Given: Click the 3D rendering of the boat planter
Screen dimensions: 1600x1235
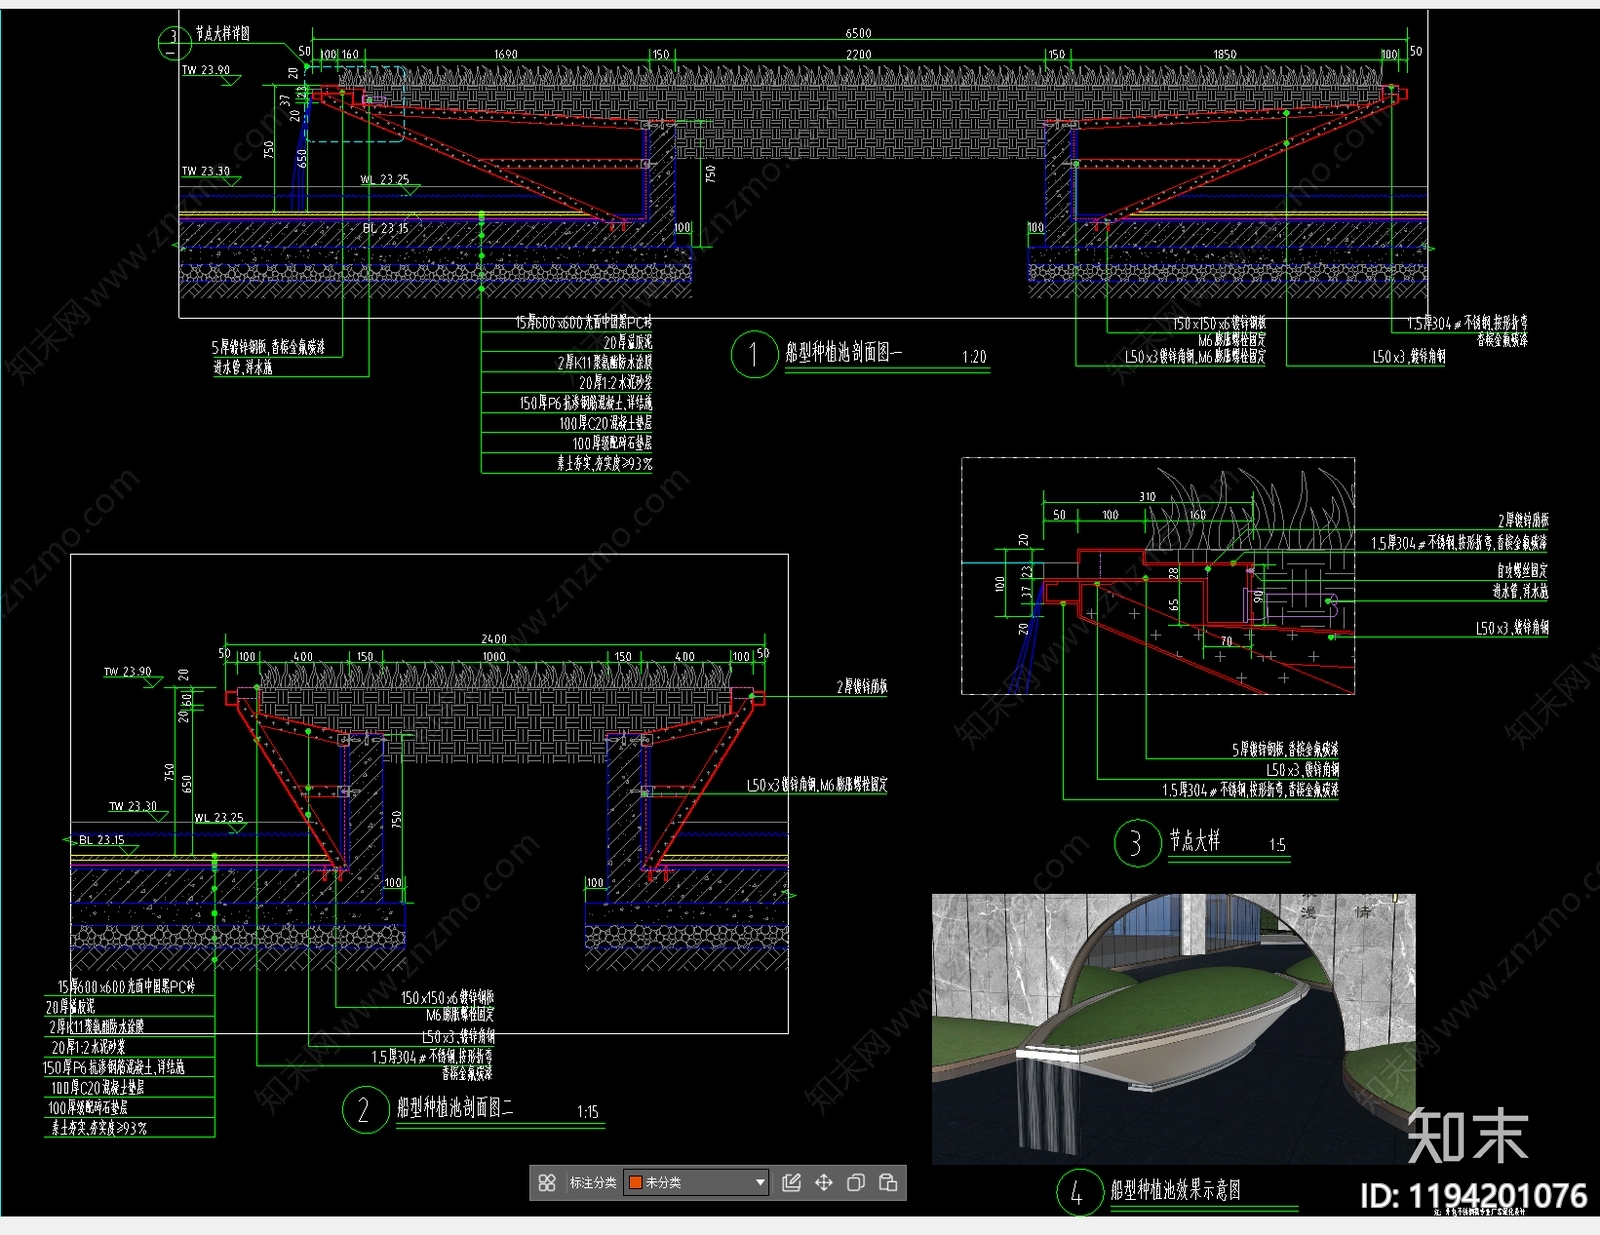Looking at the screenshot, I should tap(1174, 1029).
